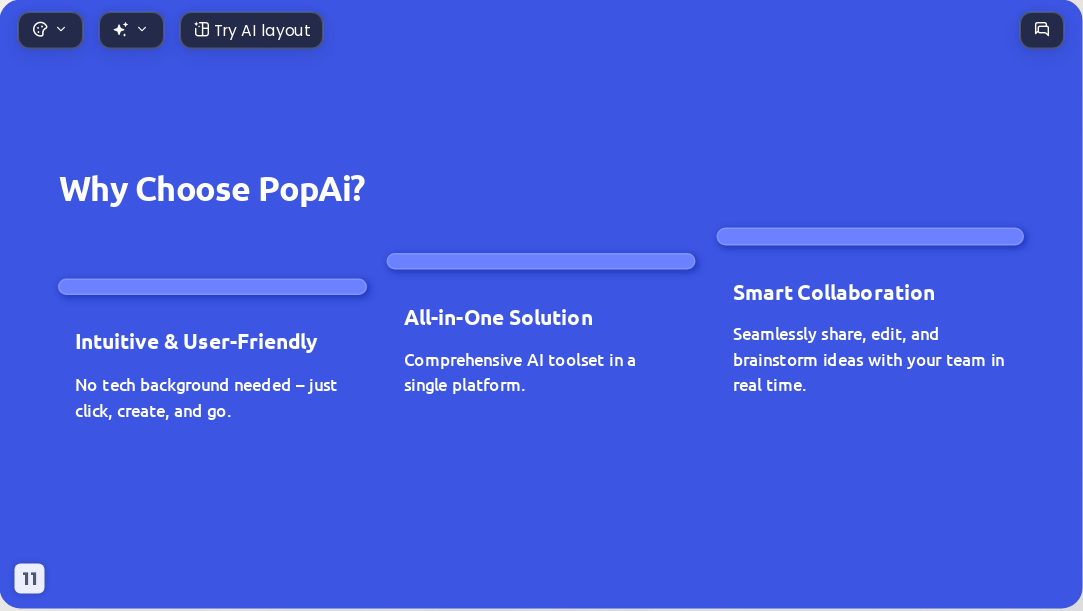This screenshot has height=611, width=1083.
Task: Select the bar above Smart Collaboration
Action: click(870, 236)
